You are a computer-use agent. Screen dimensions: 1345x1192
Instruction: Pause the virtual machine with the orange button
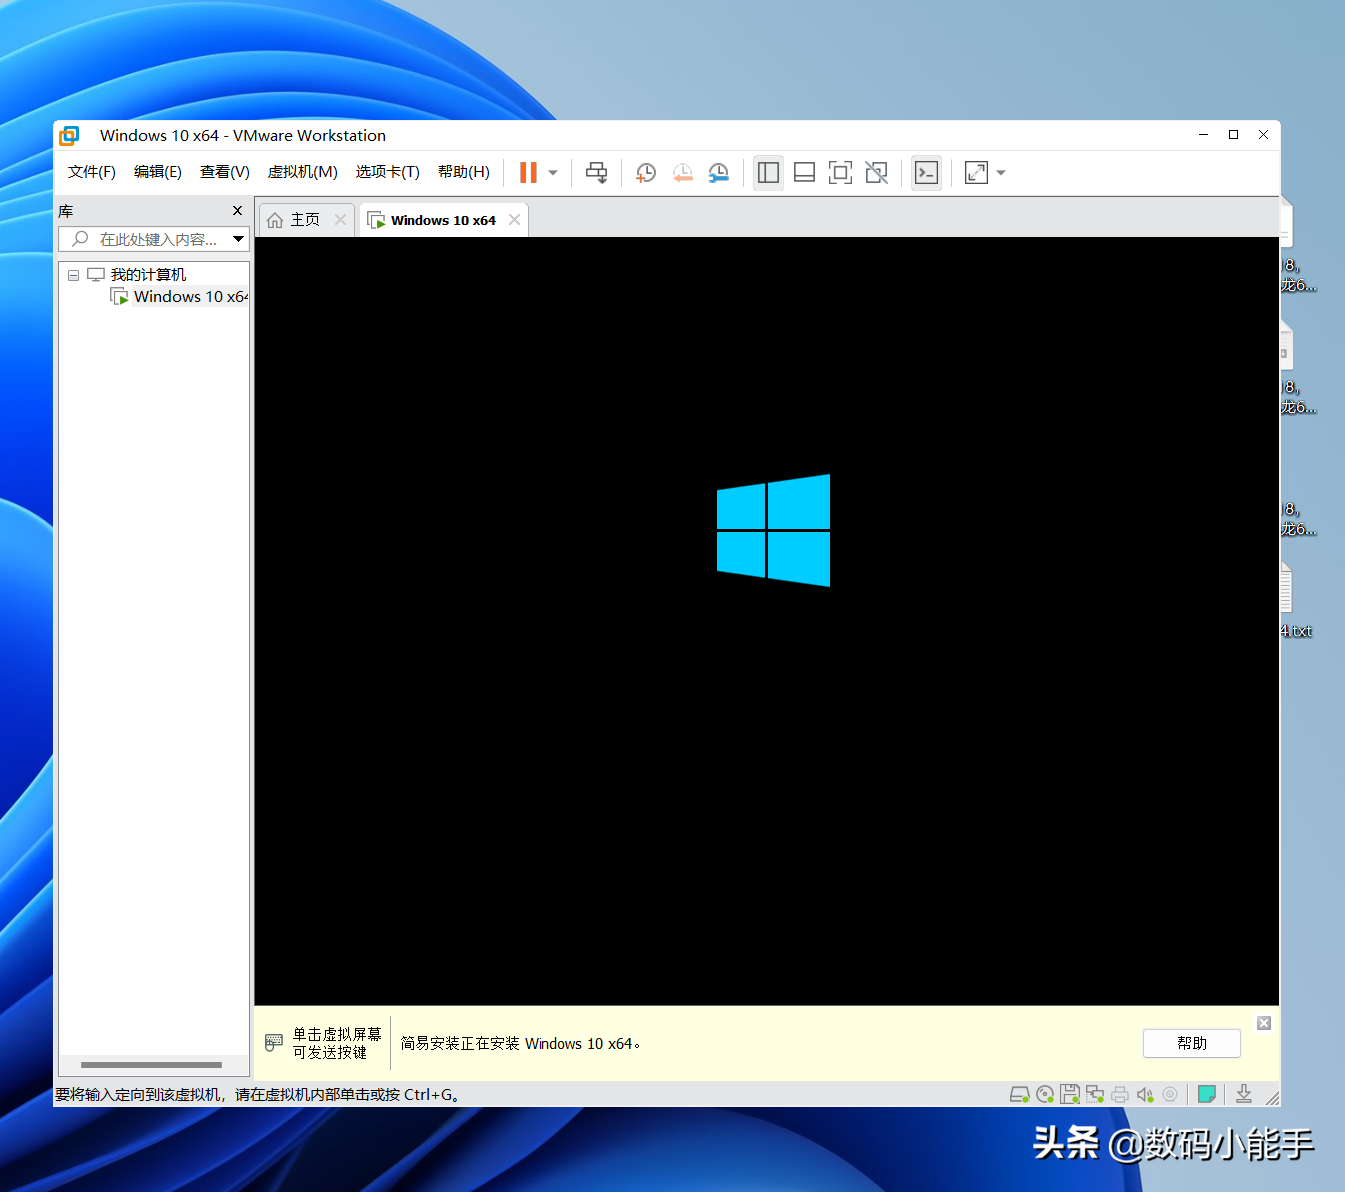[528, 173]
